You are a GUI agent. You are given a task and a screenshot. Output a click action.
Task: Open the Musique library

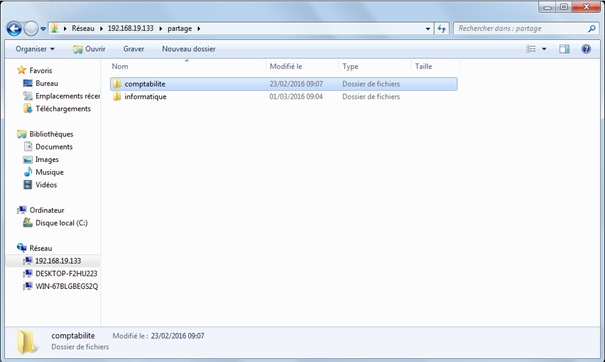tap(49, 173)
